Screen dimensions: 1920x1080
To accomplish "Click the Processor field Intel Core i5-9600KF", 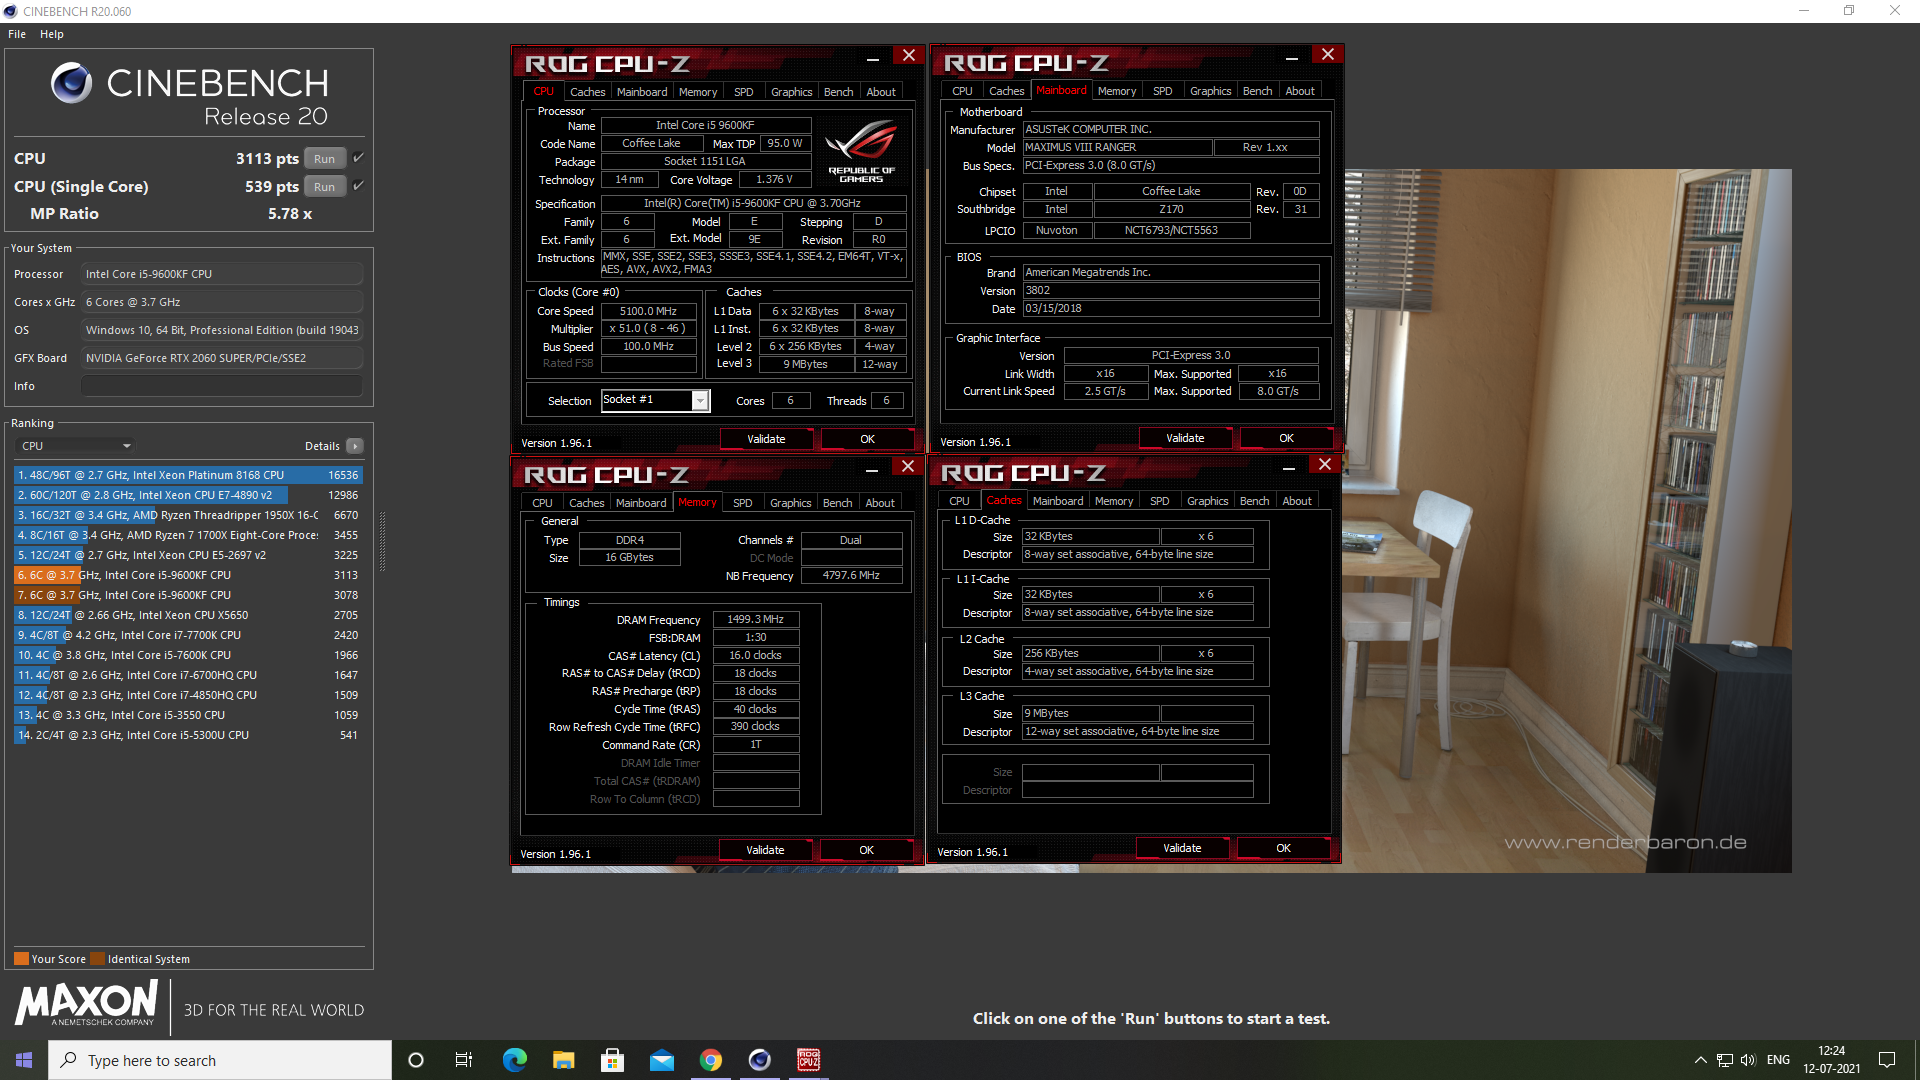I will 222,274.
